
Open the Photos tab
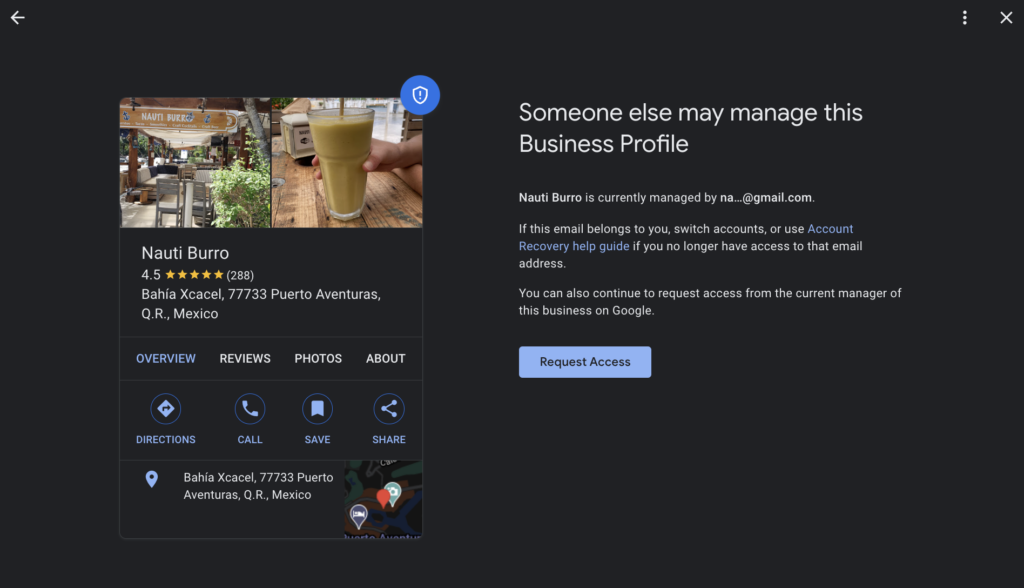[318, 359]
